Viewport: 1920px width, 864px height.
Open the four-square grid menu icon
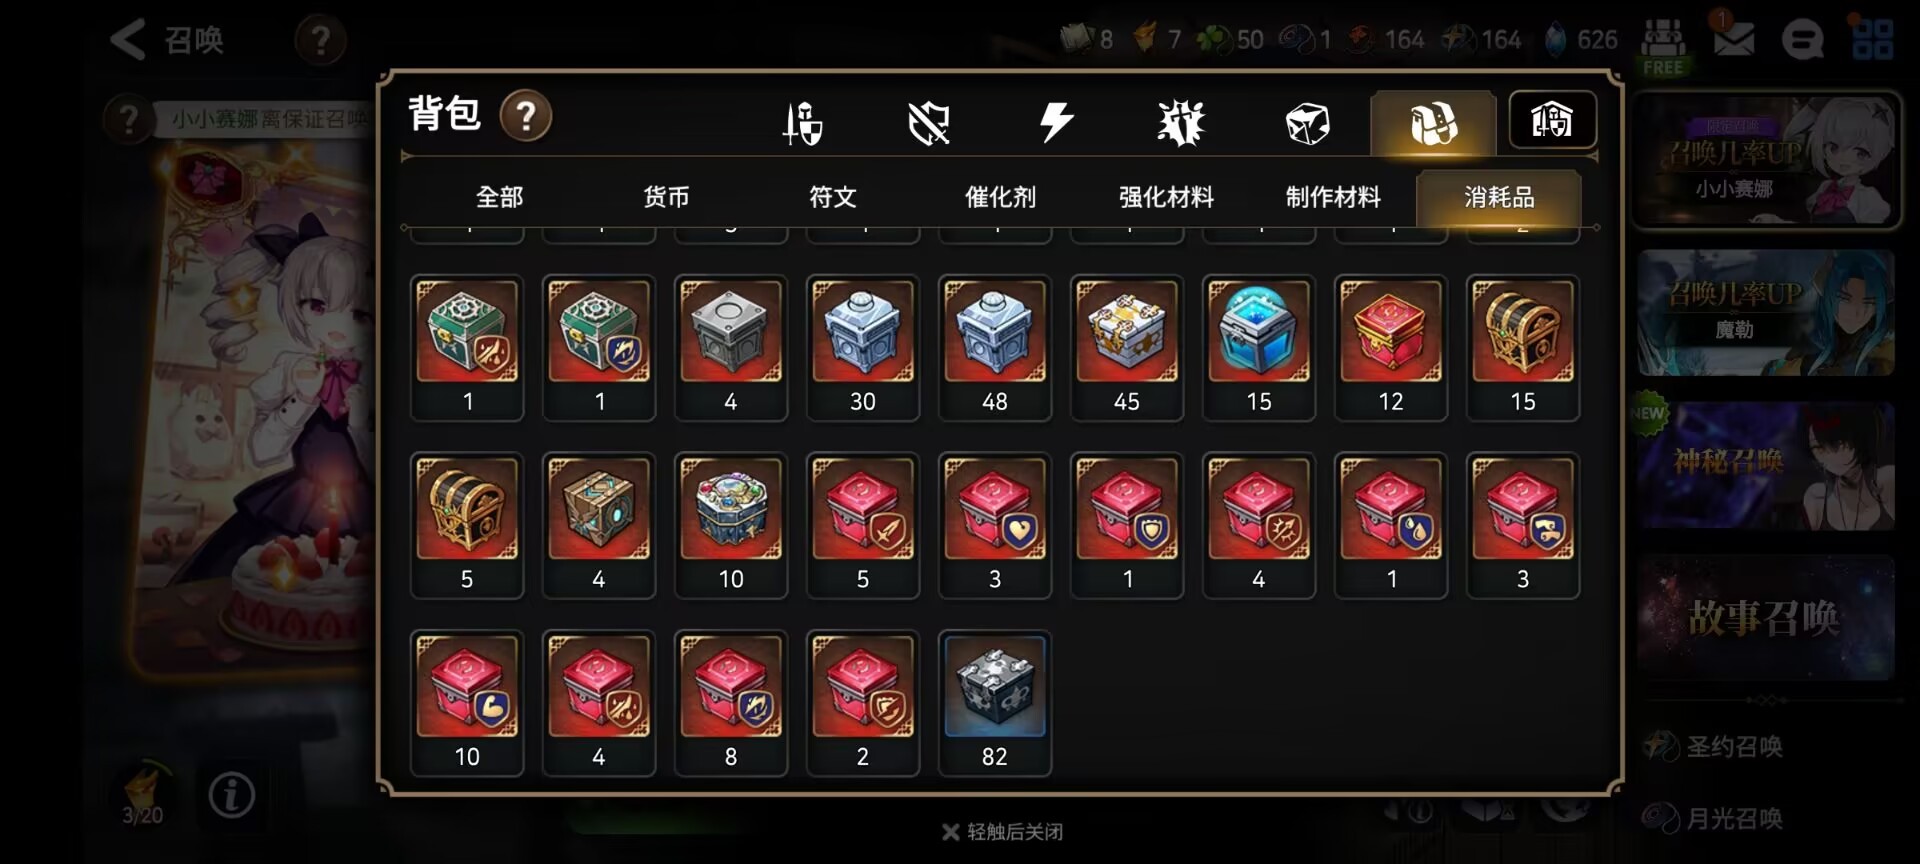pyautogui.click(x=1872, y=40)
